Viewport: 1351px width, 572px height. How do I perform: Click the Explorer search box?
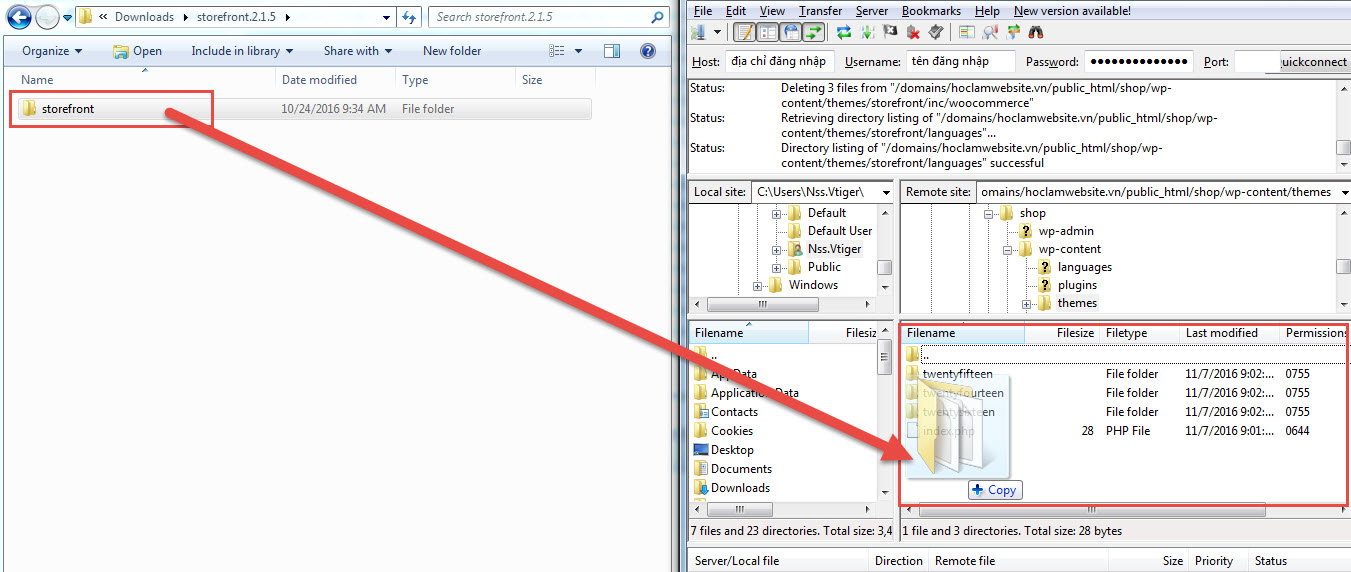pos(548,17)
